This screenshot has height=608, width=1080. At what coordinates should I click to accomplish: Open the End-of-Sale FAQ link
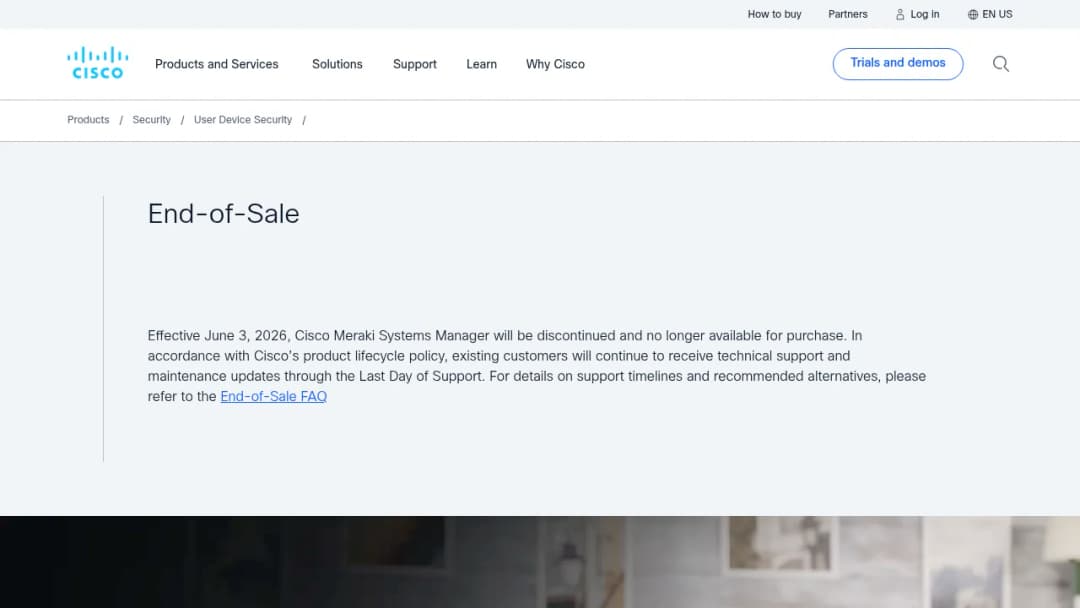(x=273, y=397)
